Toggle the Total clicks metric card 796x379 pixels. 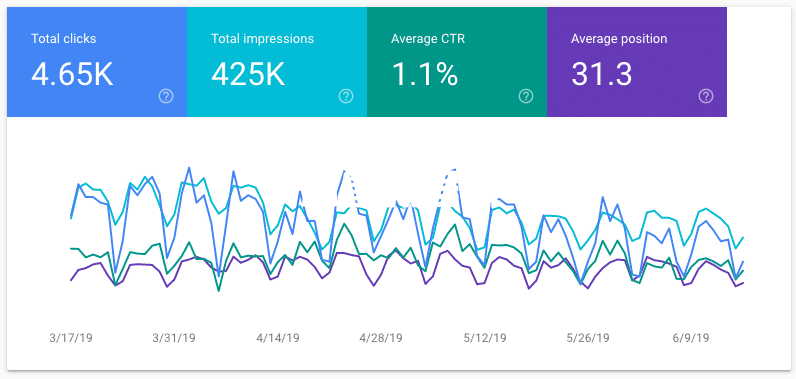click(97, 62)
